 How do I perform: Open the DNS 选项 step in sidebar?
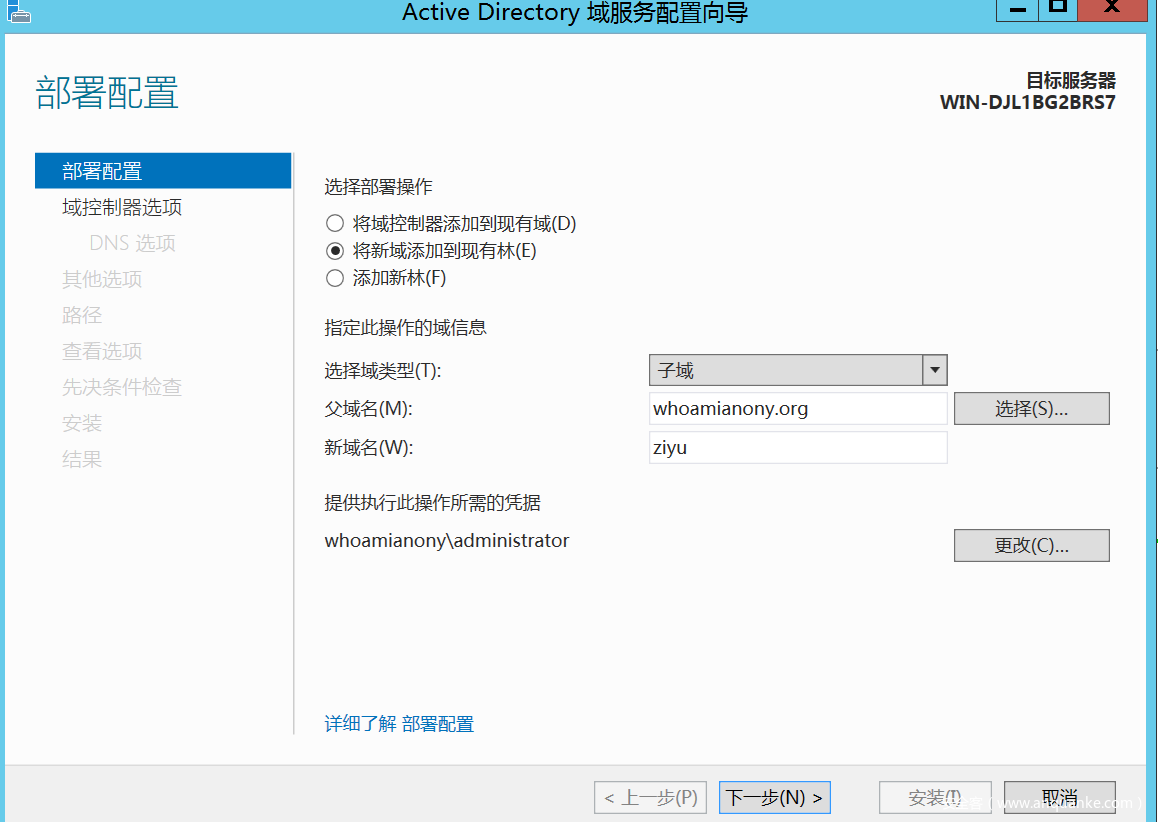point(132,243)
